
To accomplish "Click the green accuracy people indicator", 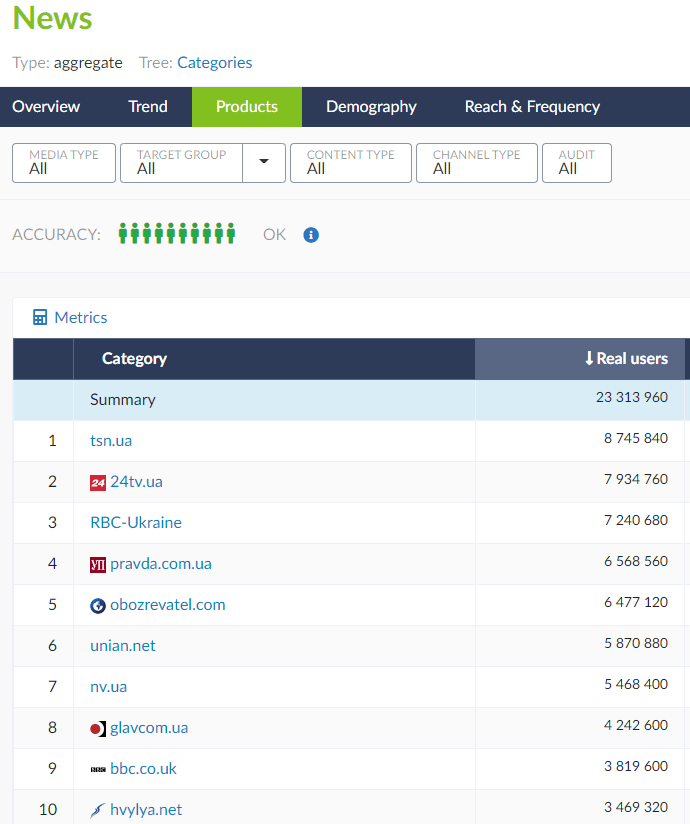I will 177,234.
